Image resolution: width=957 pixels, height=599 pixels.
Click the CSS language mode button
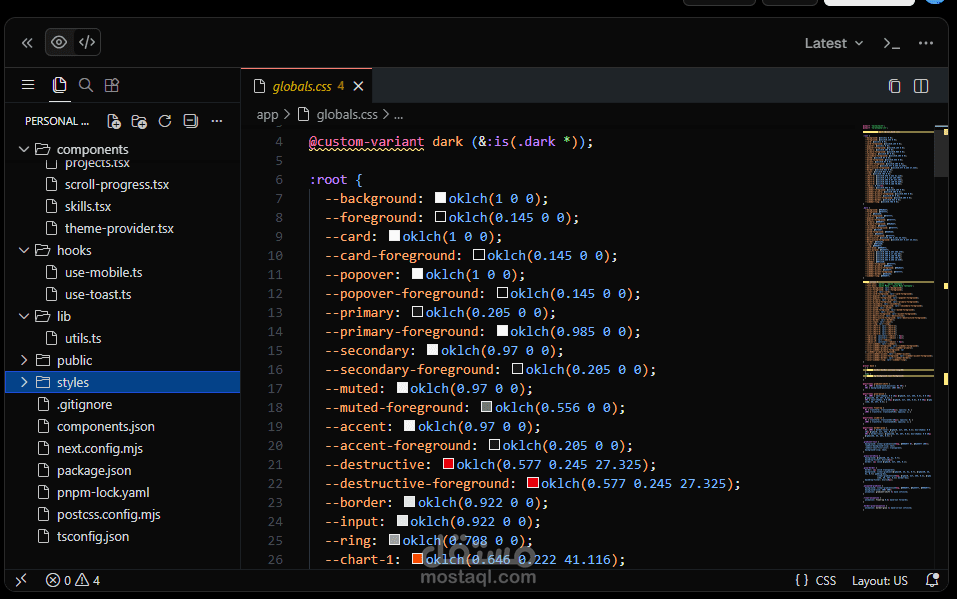[x=825, y=580]
